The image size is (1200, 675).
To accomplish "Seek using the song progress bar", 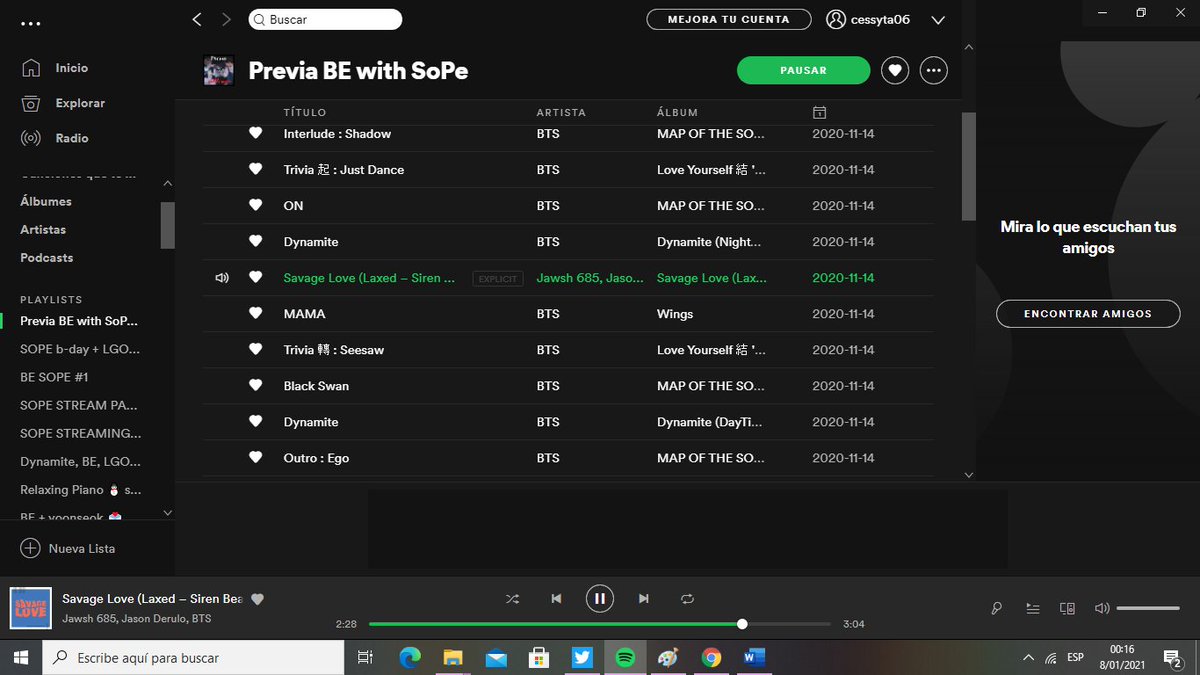I will point(599,624).
